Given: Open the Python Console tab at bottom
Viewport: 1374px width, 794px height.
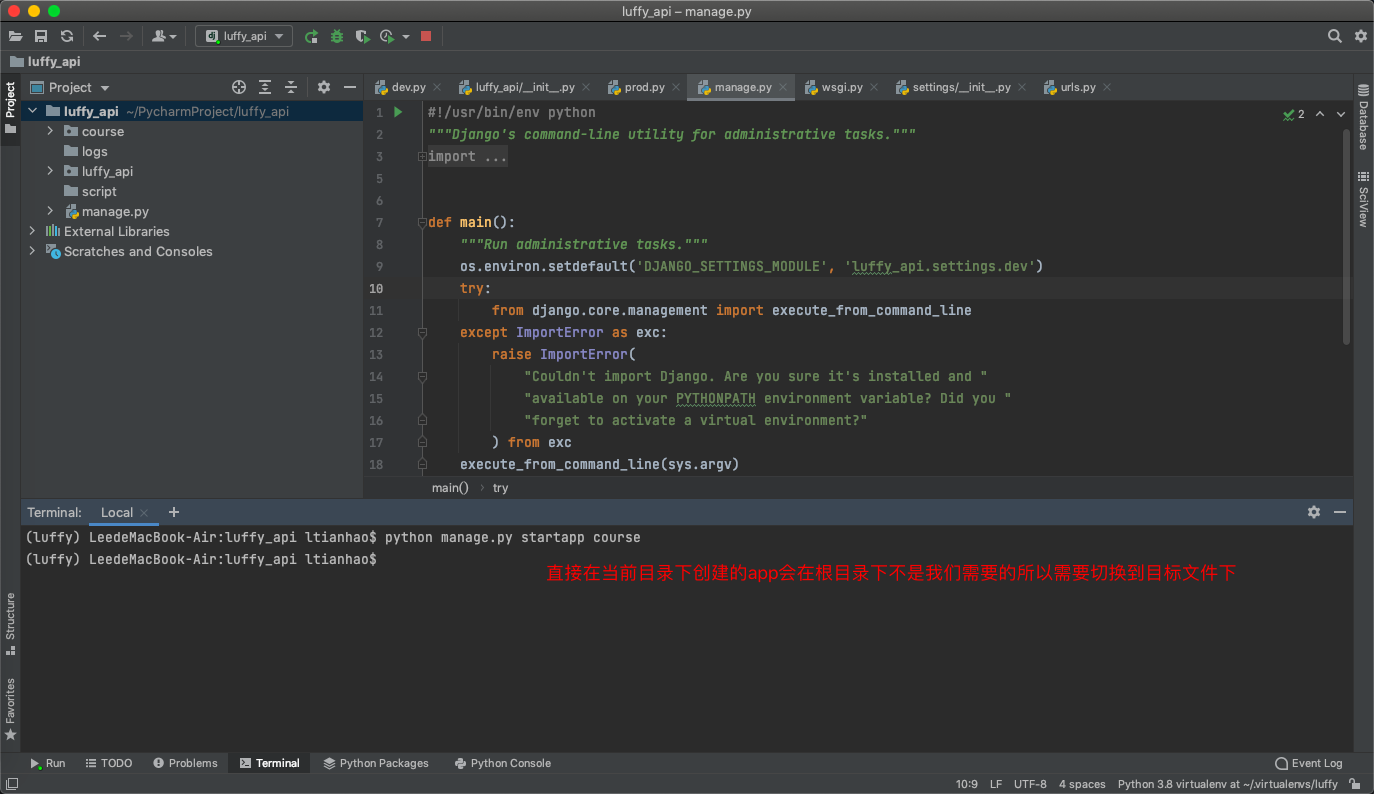Looking at the screenshot, I should [502, 763].
